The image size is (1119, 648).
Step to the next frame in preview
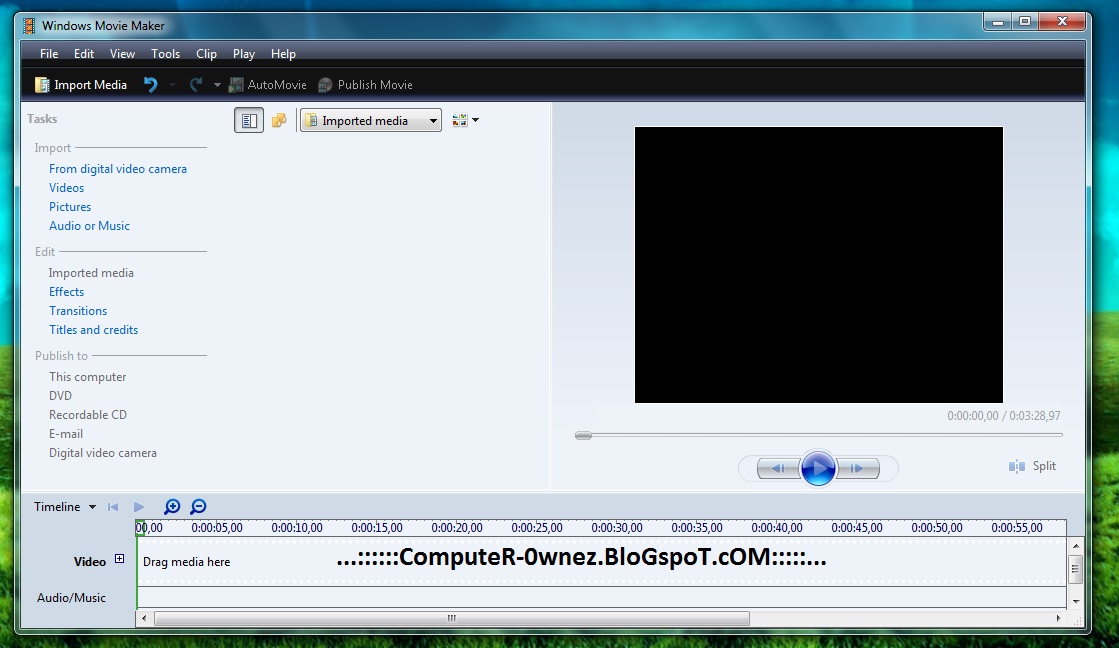858,469
